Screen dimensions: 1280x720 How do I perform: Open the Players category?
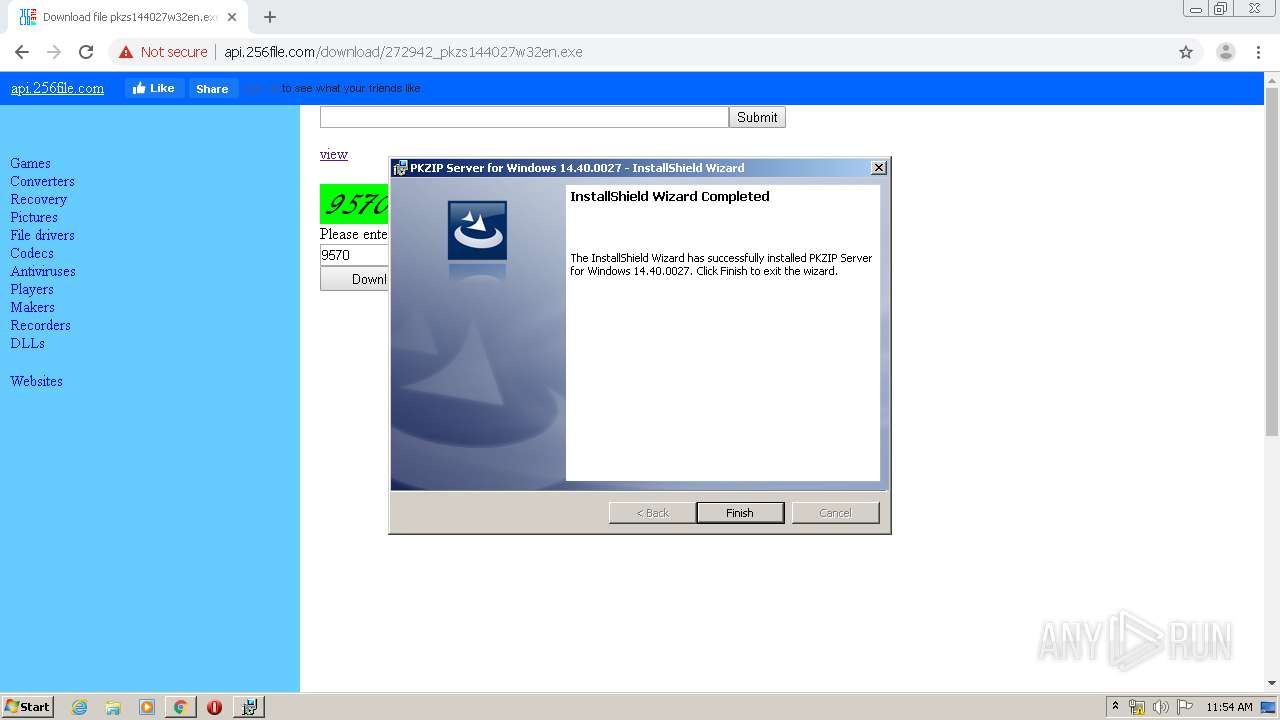click(32, 289)
